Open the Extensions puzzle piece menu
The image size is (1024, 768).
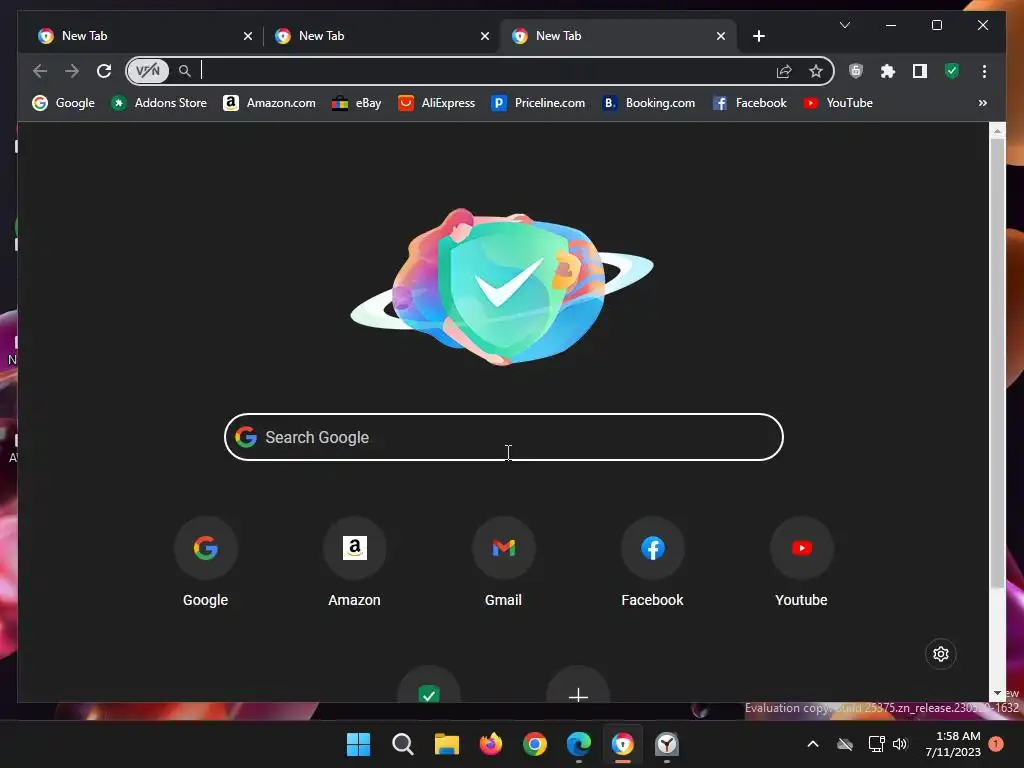coord(888,71)
